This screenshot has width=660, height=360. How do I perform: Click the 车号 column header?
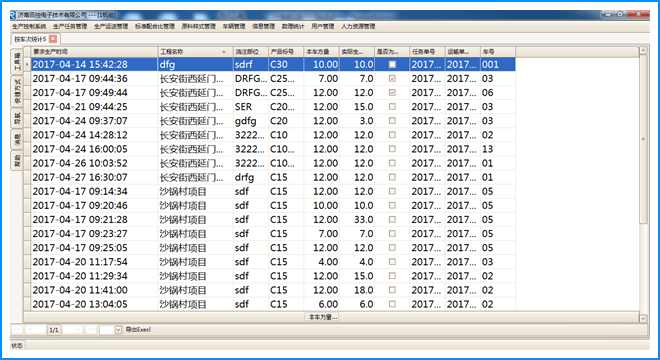pyautogui.click(x=498, y=52)
